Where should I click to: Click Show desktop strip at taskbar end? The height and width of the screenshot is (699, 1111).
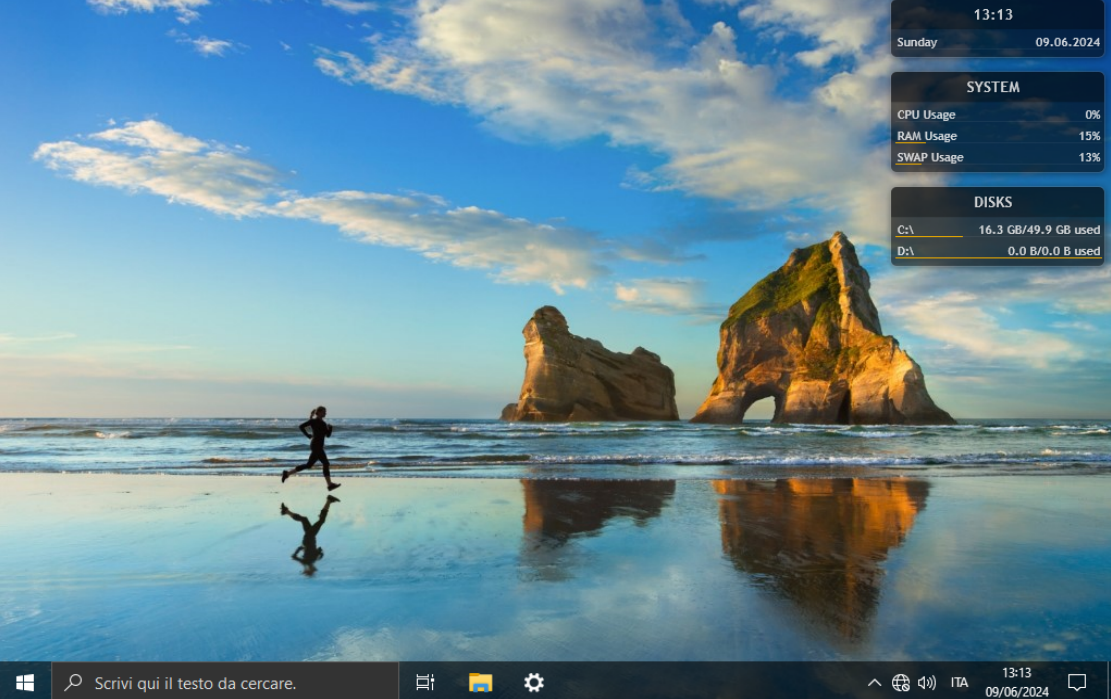[x=1108, y=681]
